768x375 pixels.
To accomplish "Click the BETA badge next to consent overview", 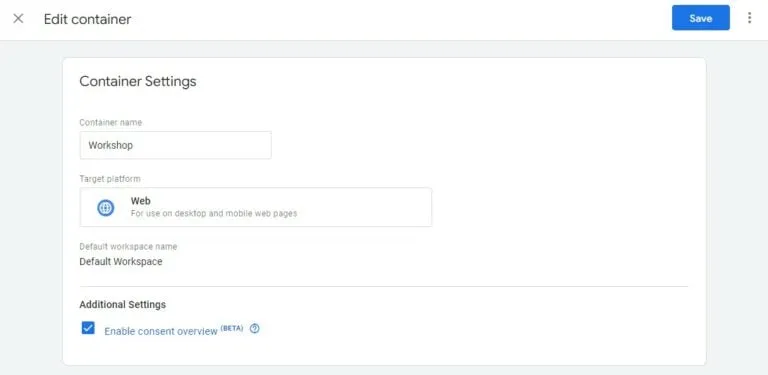I will coord(232,328).
